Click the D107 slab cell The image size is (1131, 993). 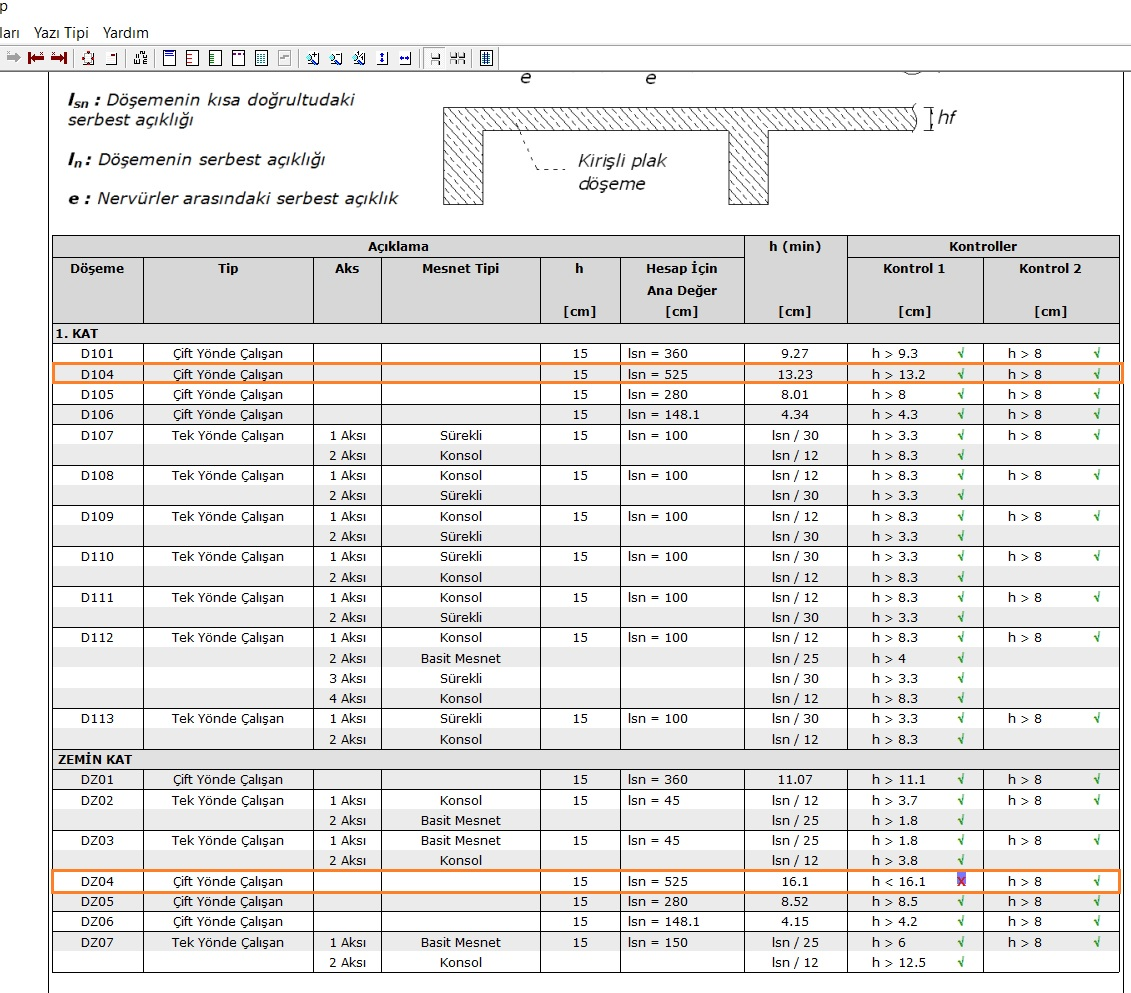point(97,436)
